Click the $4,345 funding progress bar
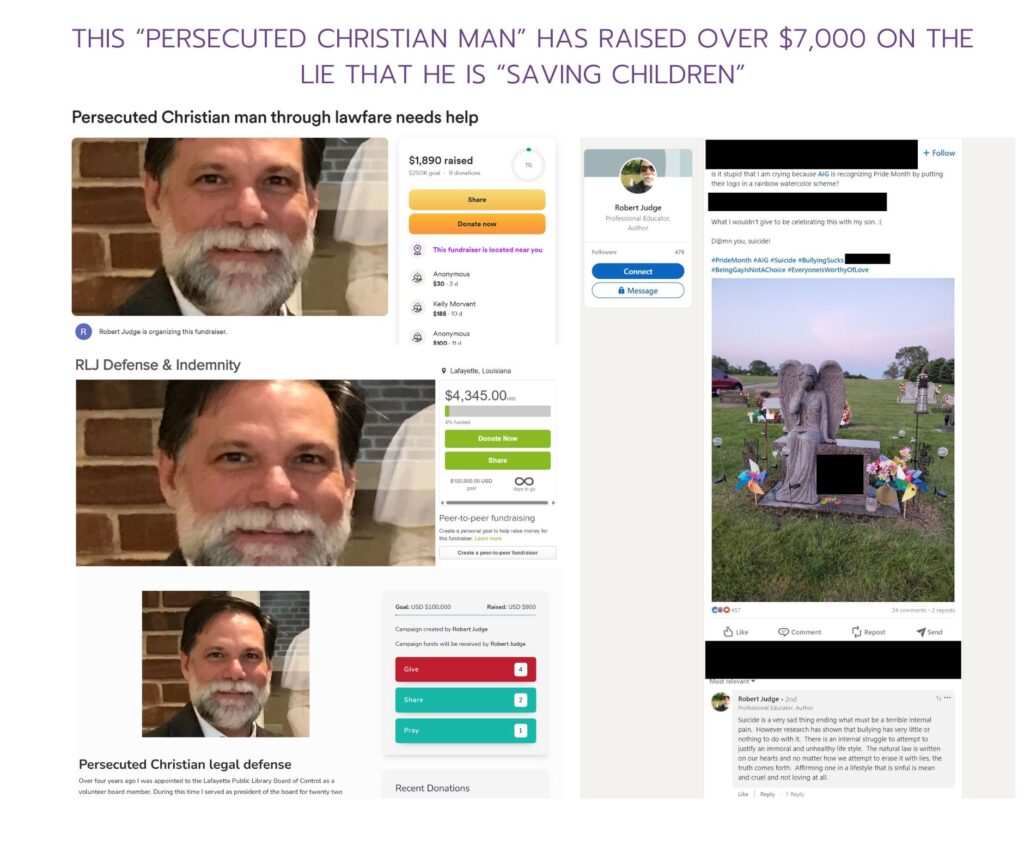Viewport: 1024px width, 858px height. click(498, 411)
